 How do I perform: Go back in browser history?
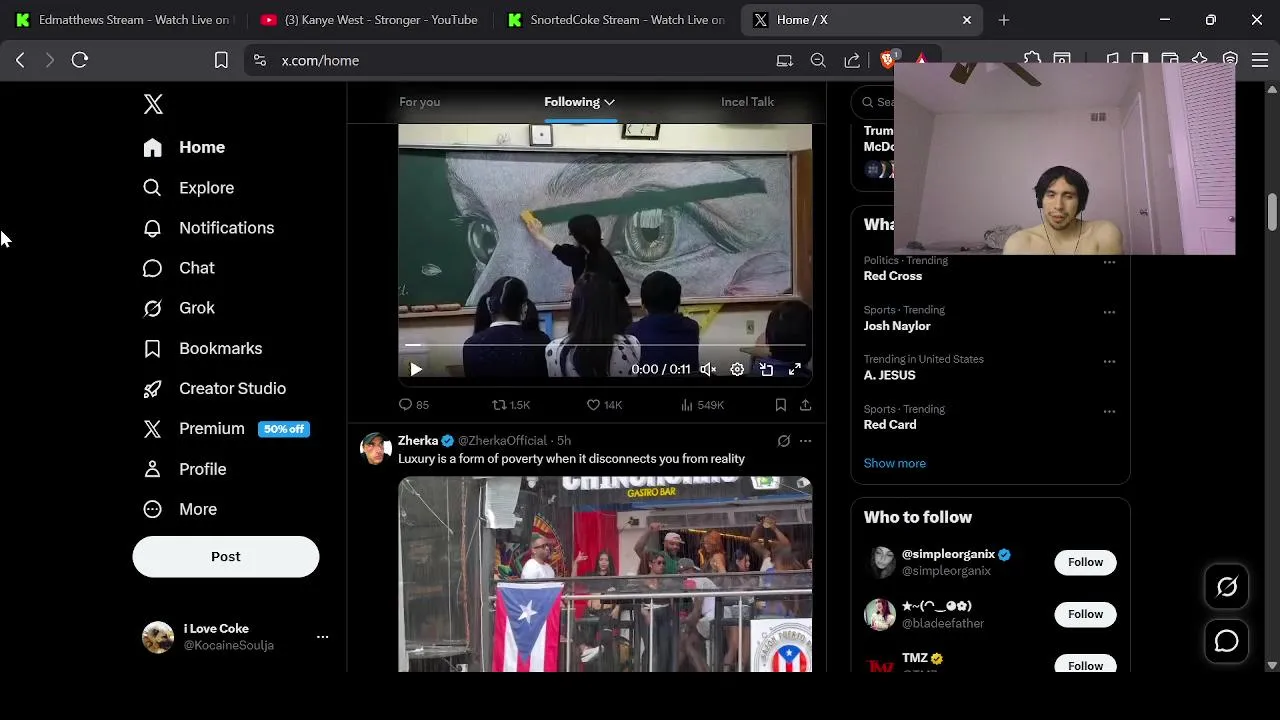(20, 60)
